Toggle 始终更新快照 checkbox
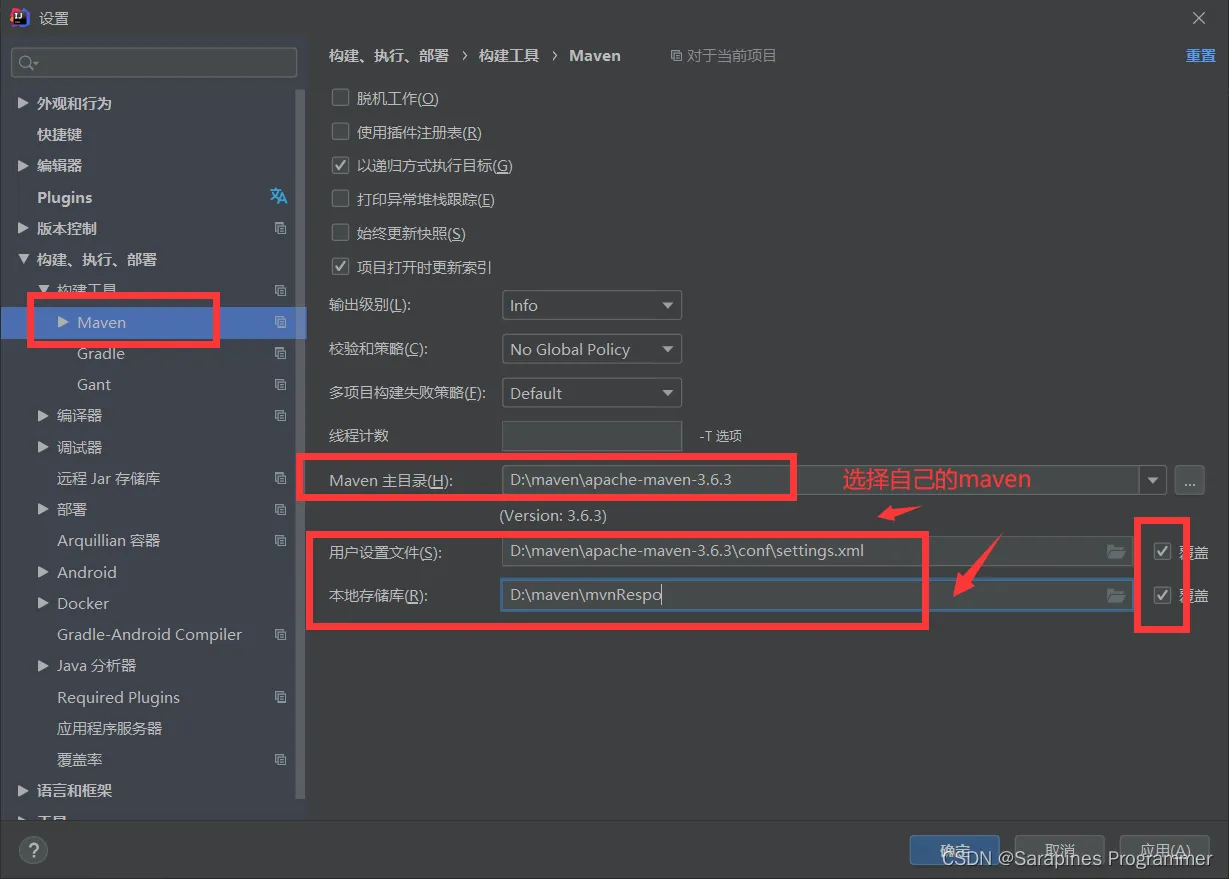This screenshot has width=1229, height=879. click(340, 233)
